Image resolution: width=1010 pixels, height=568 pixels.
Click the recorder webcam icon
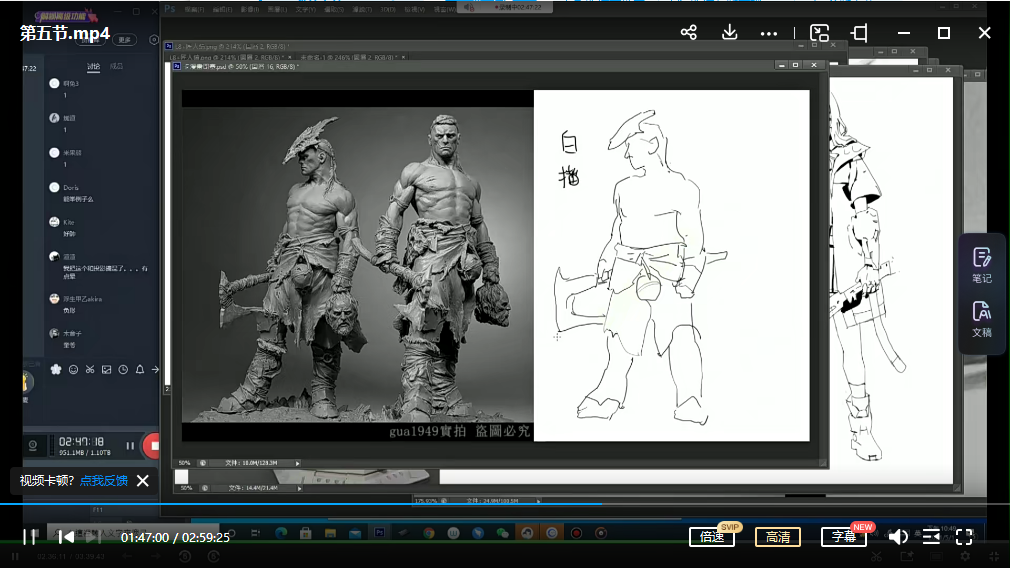[33, 446]
